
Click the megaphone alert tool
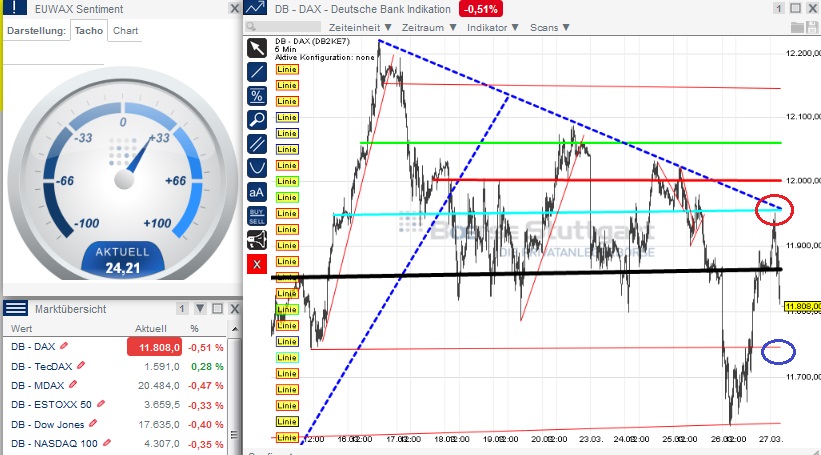tap(257, 240)
